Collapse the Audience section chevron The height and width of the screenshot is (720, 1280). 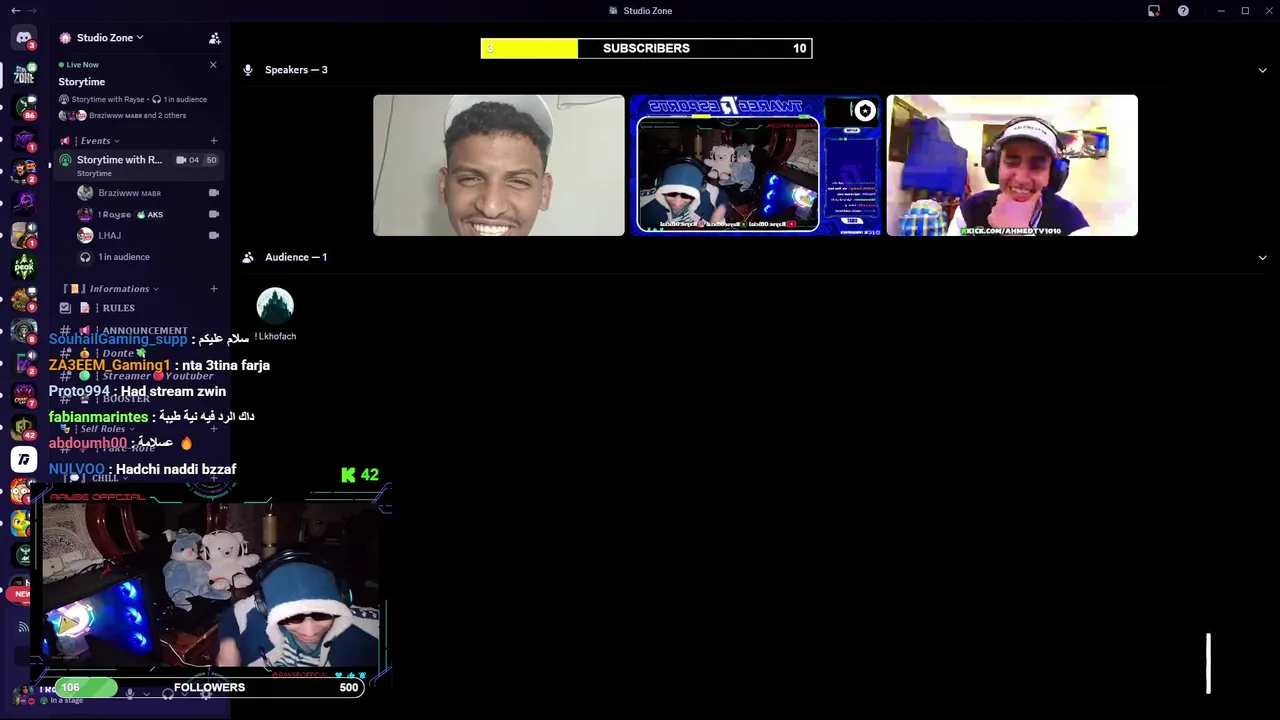(x=1262, y=257)
